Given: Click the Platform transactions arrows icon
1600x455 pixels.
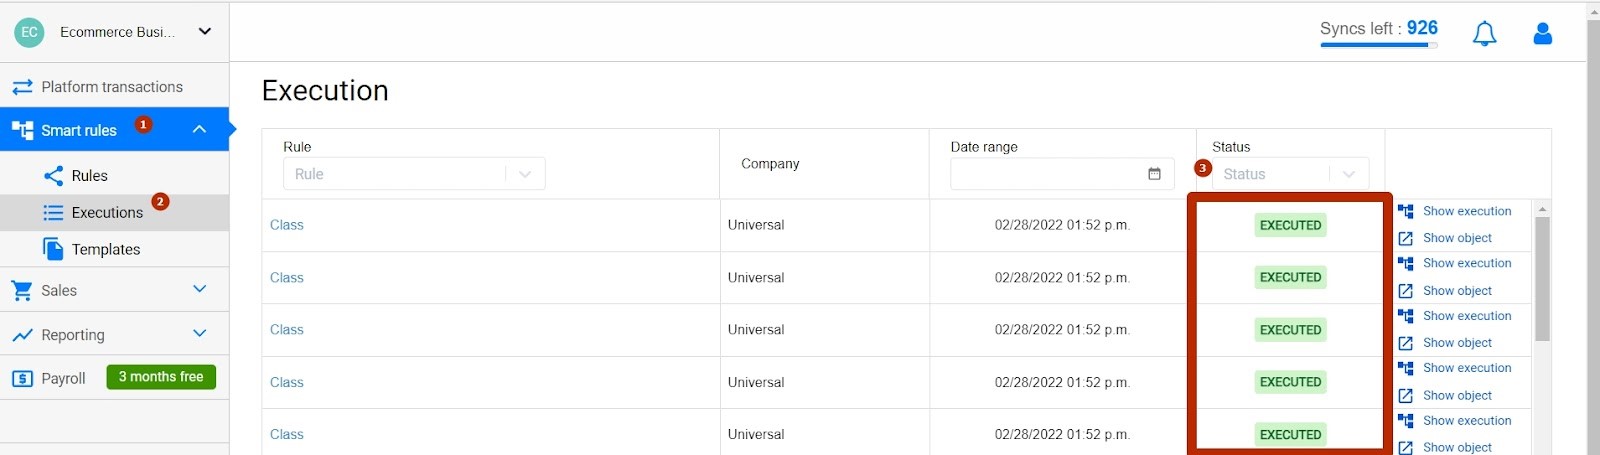Looking at the screenshot, I should point(22,87).
